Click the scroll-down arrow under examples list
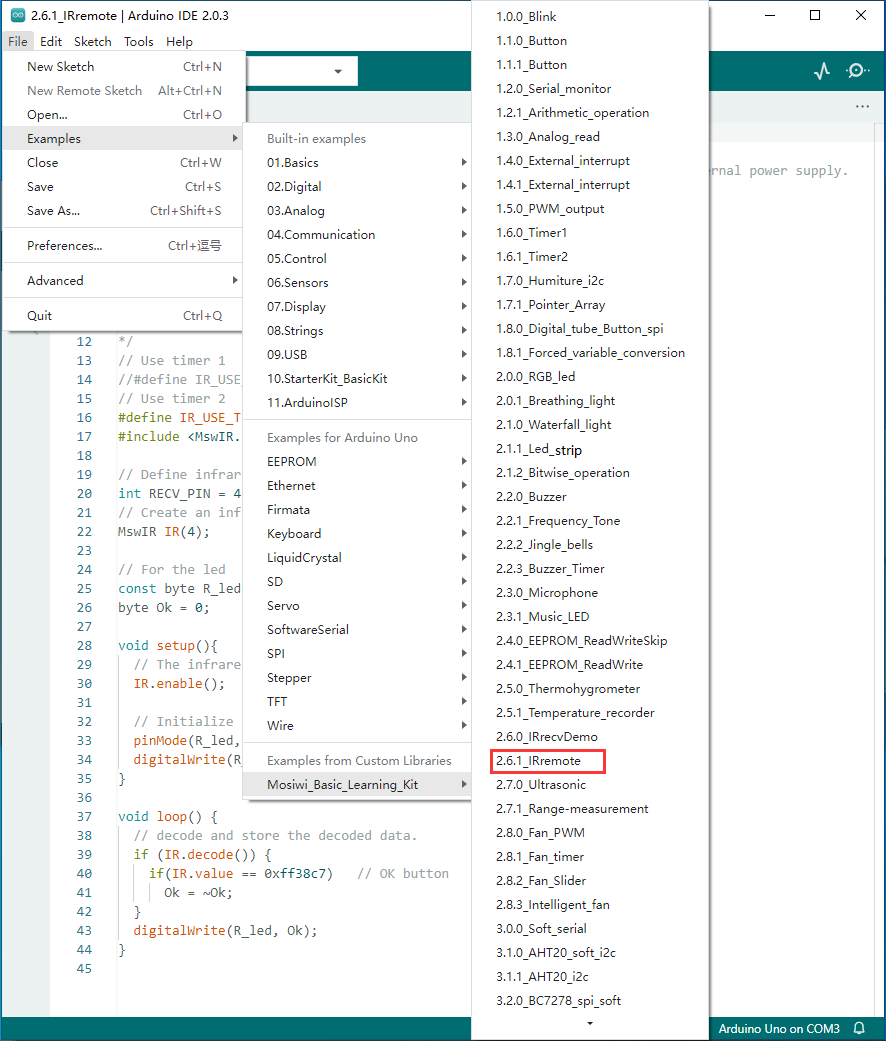886x1041 pixels. click(x=590, y=1023)
